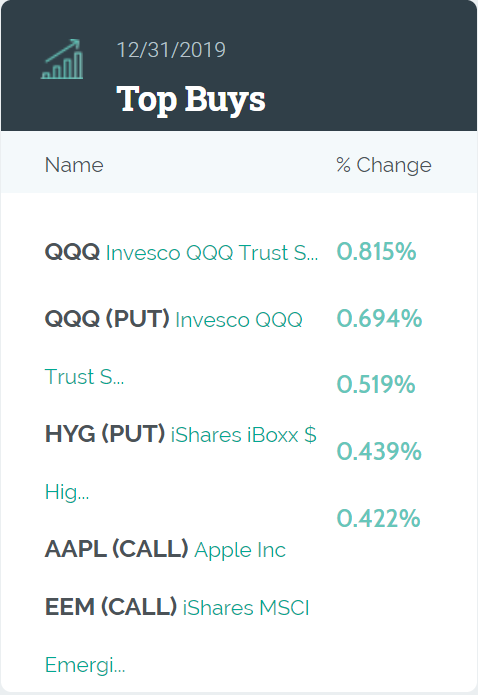Image resolution: width=478 pixels, height=695 pixels.
Task: Open Invesco QQQ Trust S... link
Action: 212,253
